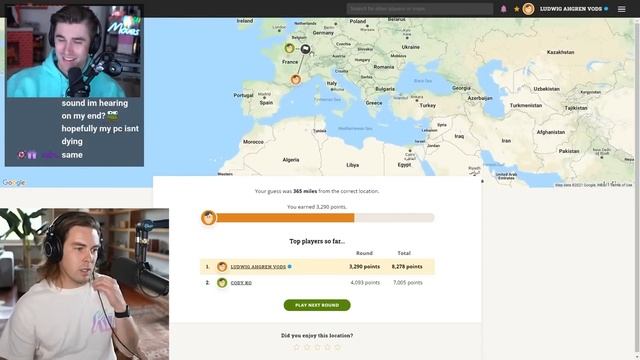Click the Iran label on the map
The height and width of the screenshot is (360, 640).
(506, 141)
